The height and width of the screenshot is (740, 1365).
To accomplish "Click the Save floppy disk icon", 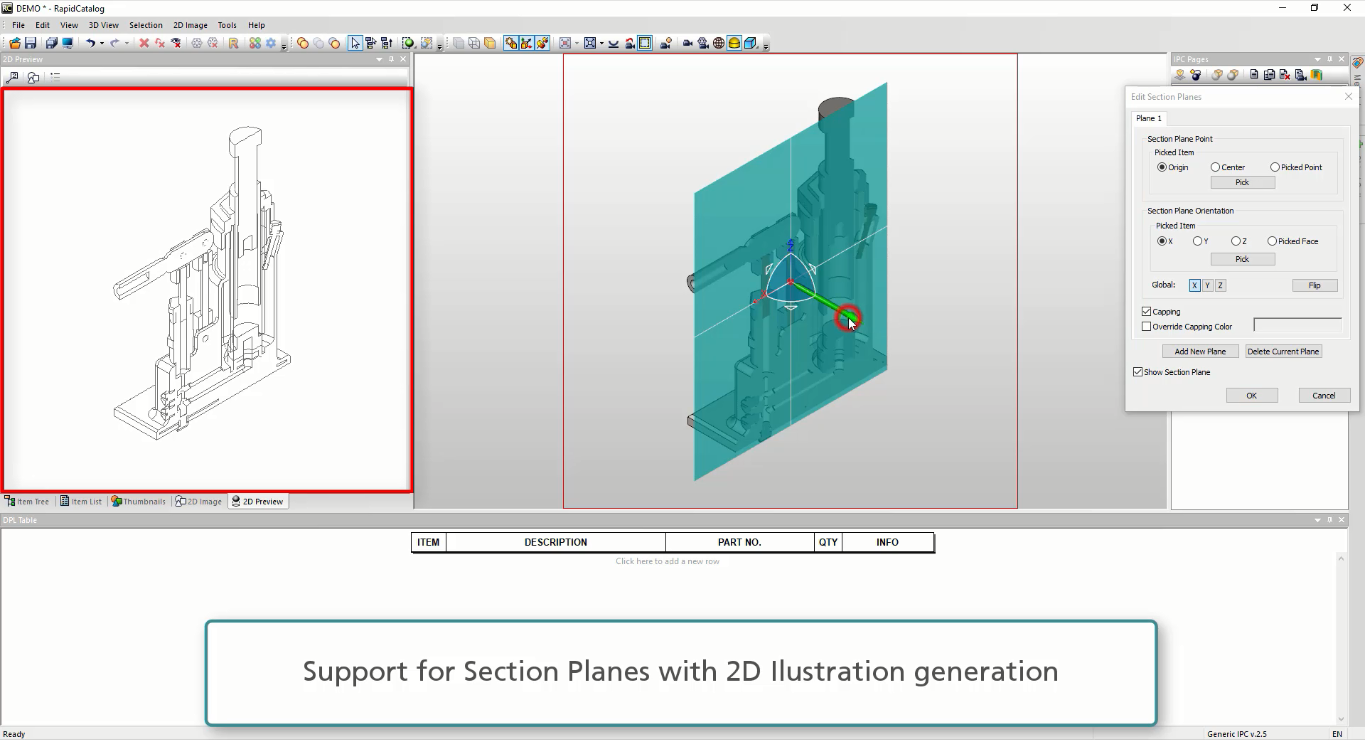I will (31, 43).
